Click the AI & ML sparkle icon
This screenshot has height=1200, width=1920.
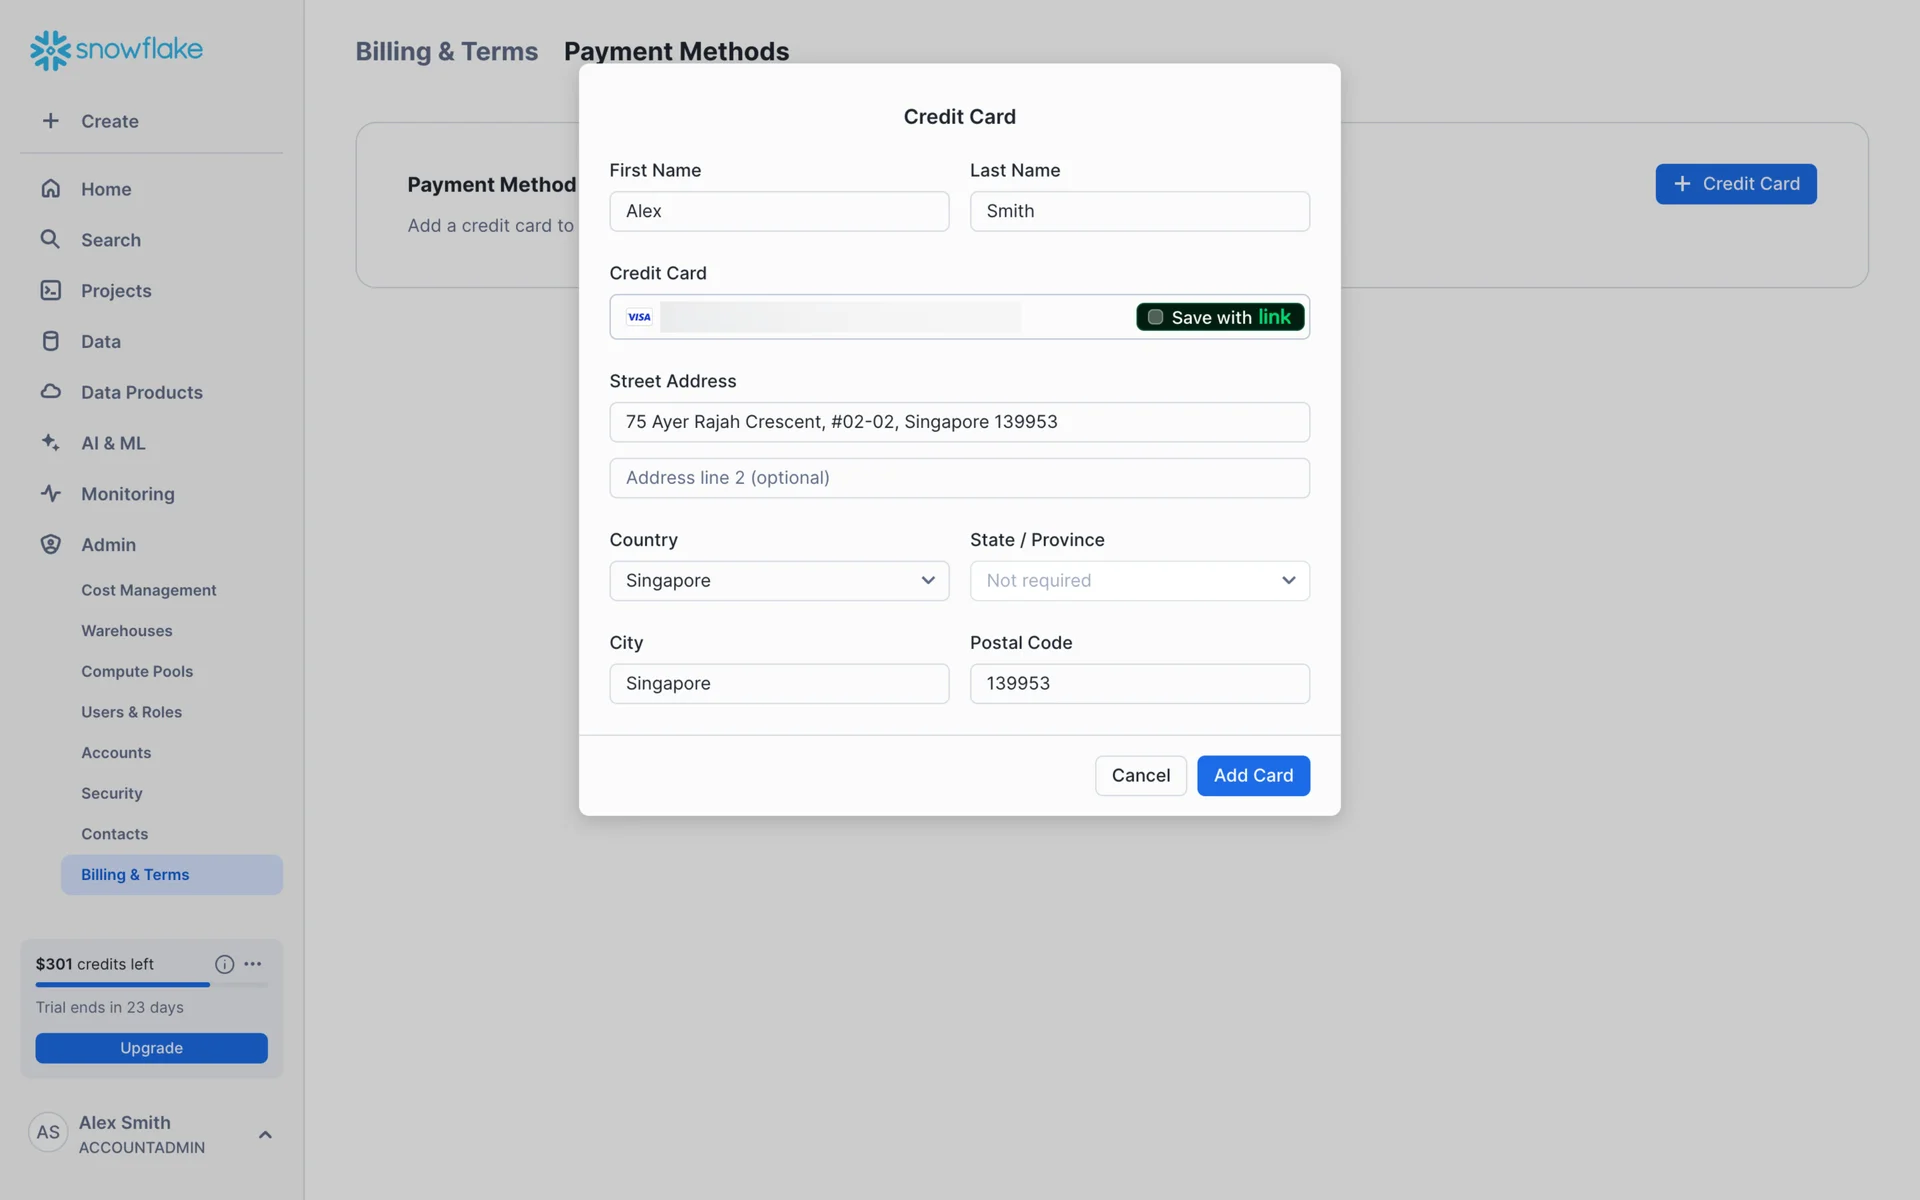click(51, 442)
